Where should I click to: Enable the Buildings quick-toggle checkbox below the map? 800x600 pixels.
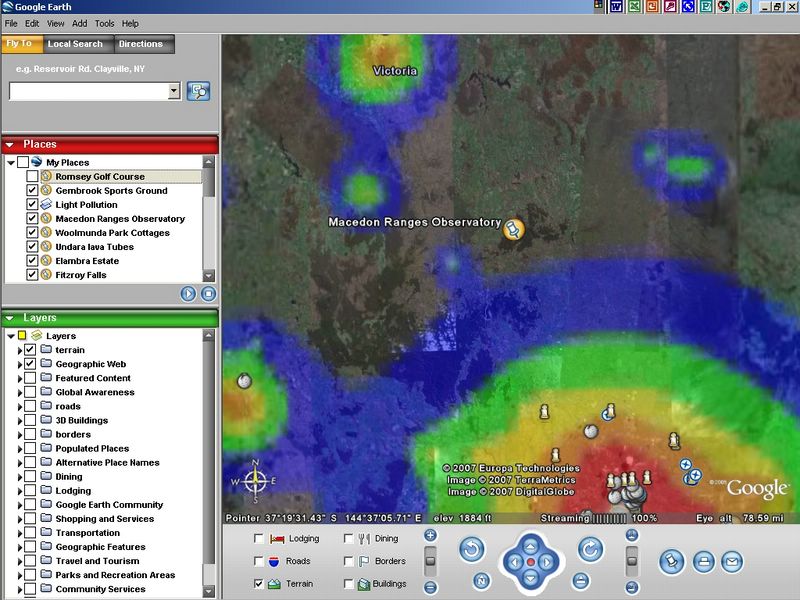pos(348,584)
